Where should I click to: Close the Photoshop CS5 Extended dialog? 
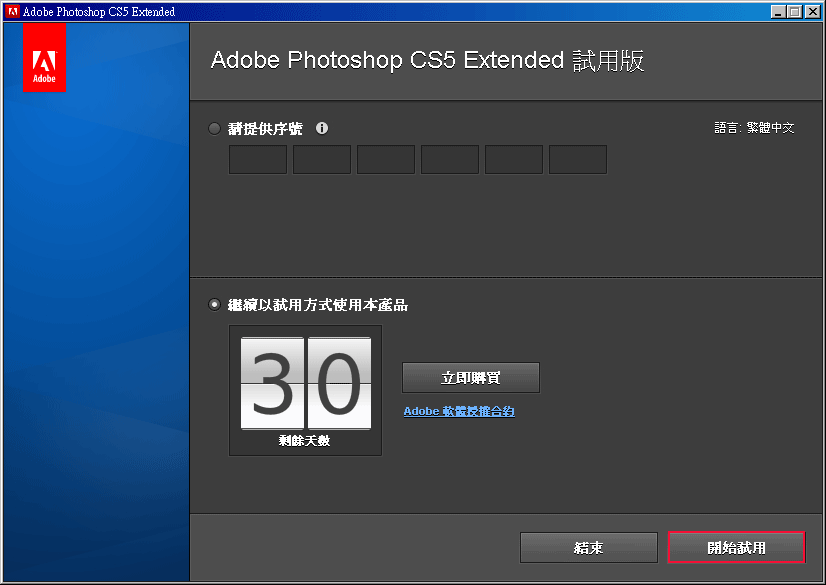coord(813,12)
